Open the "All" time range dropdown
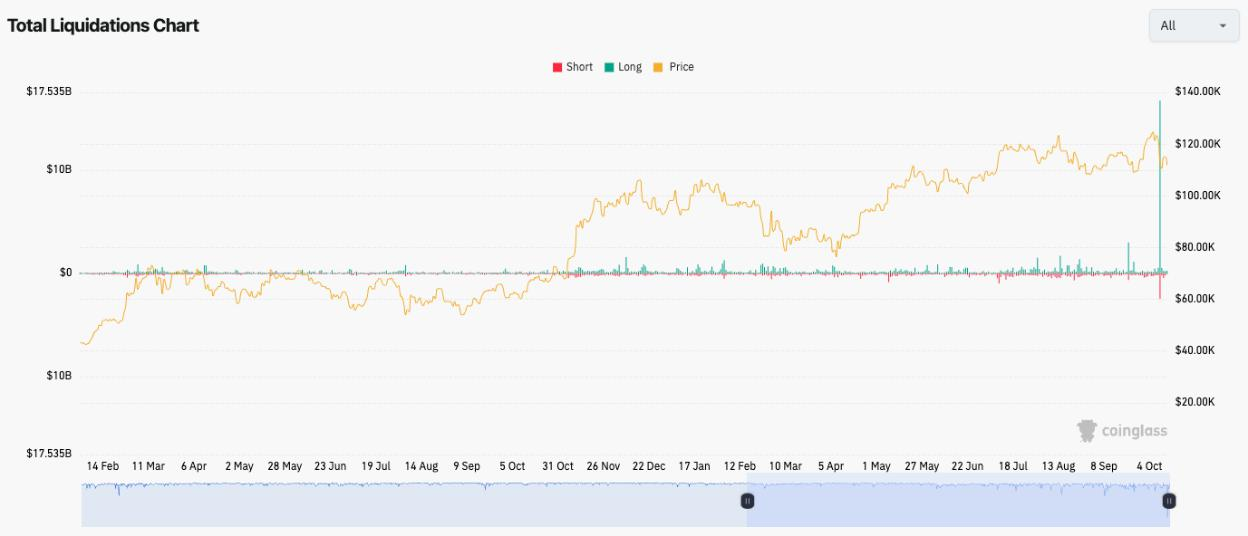Screen dimensions: 1248x536 coord(1194,26)
